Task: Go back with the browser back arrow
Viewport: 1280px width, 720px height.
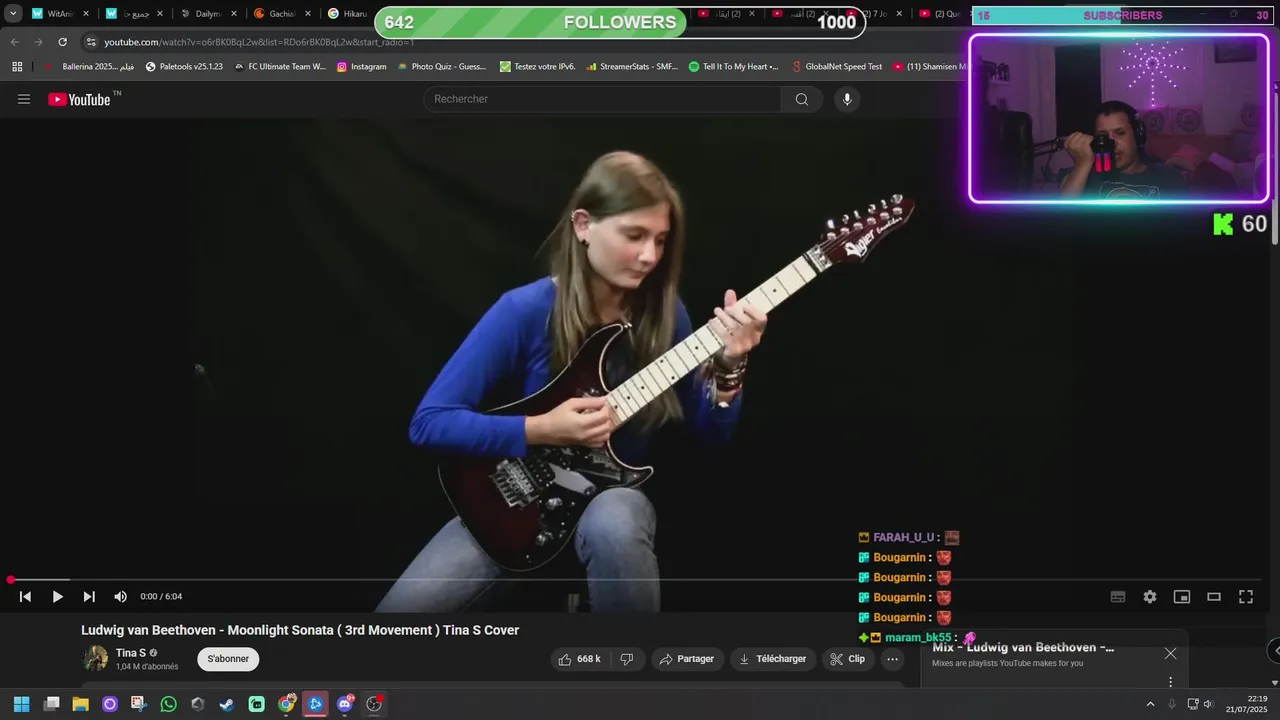Action: click(x=14, y=42)
